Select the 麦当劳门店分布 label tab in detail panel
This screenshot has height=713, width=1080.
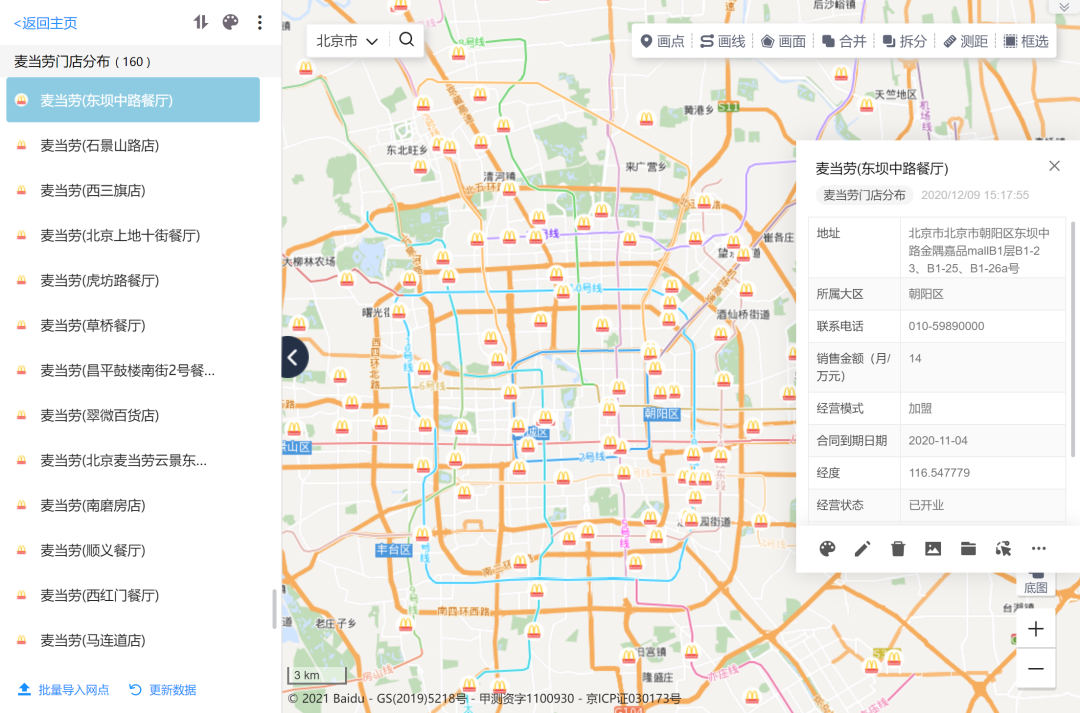coord(866,195)
